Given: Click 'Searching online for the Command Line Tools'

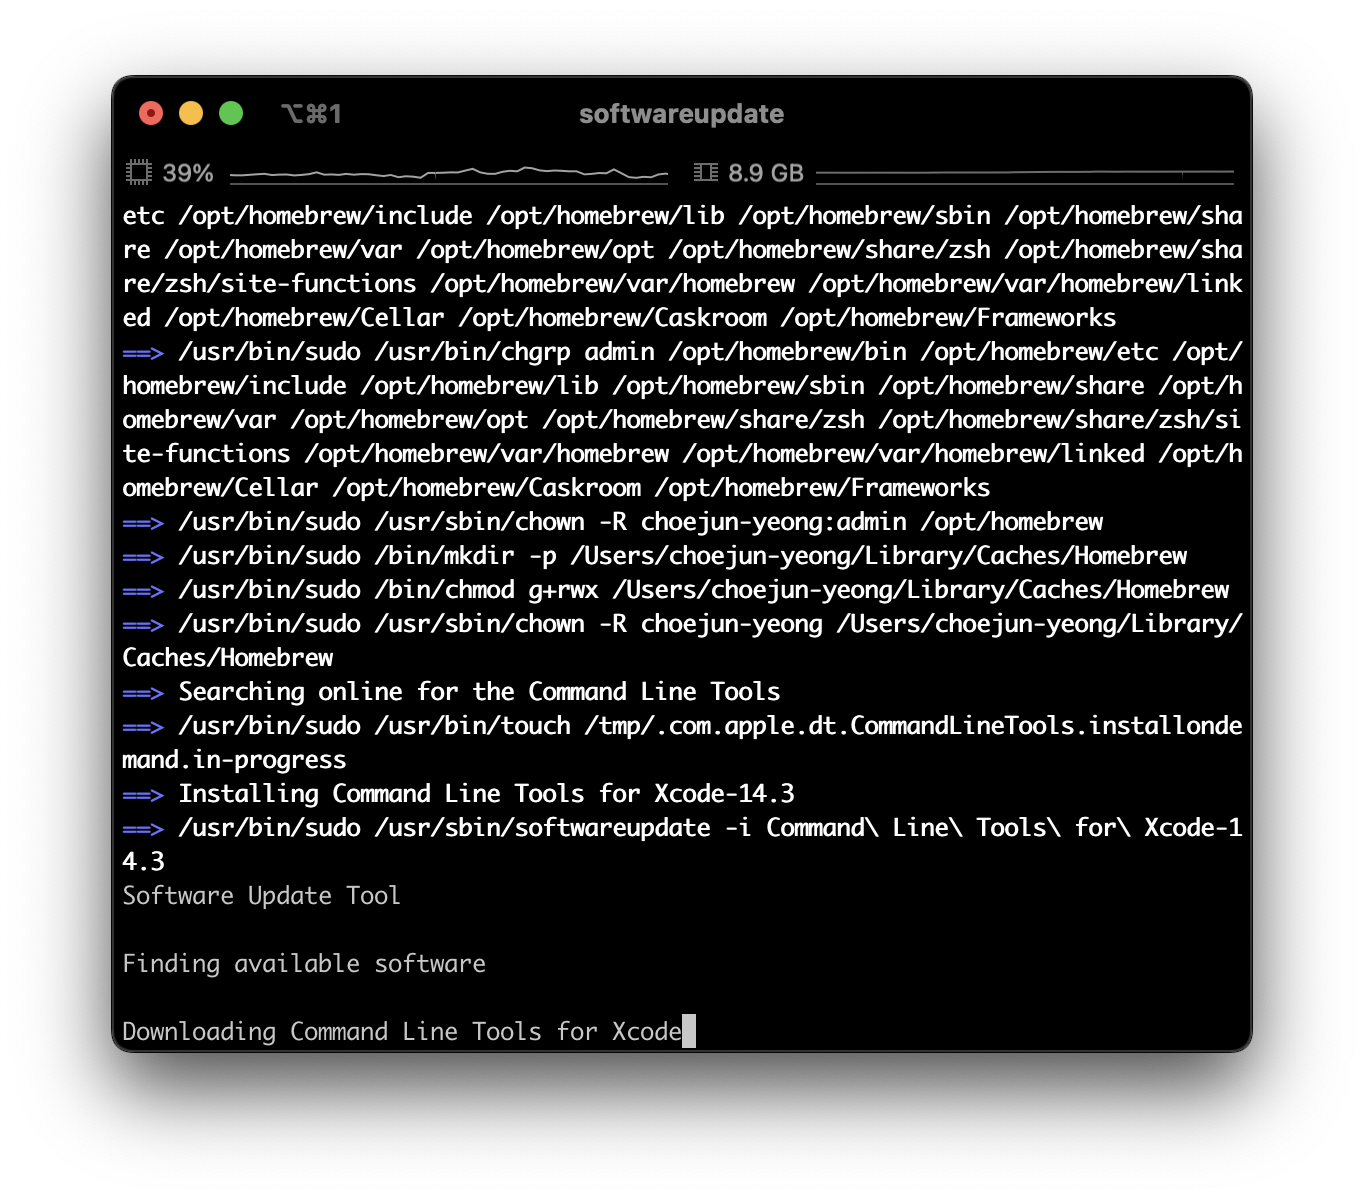Looking at the screenshot, I should [x=479, y=691].
